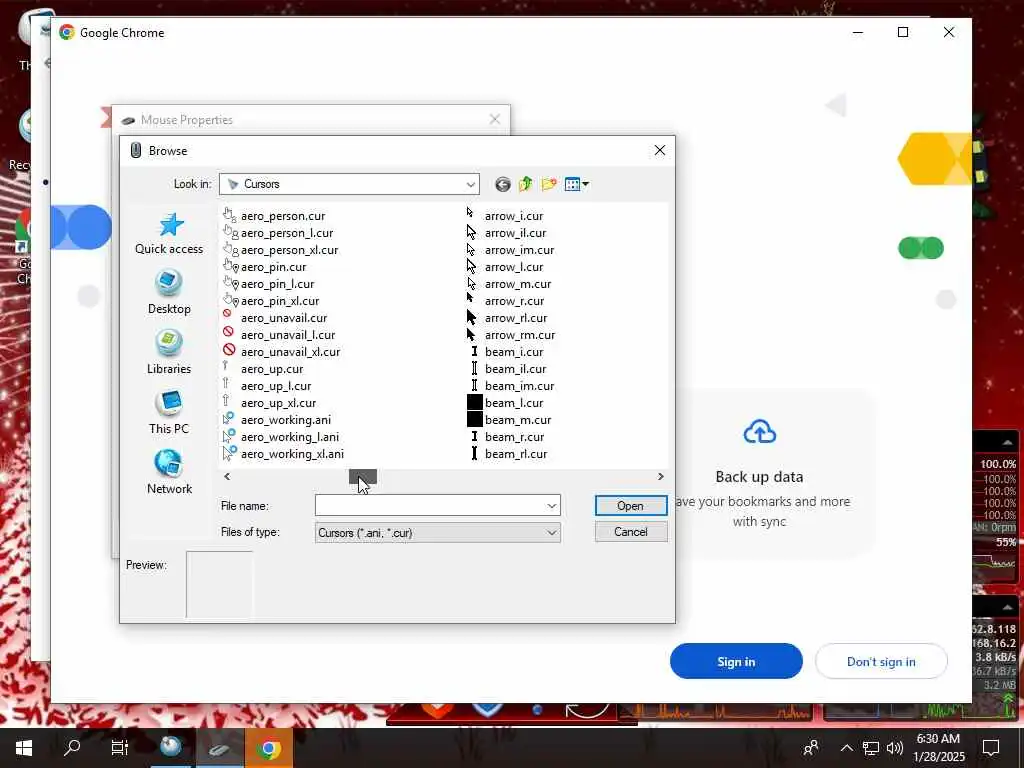Open the notification center icon
Image resolution: width=1024 pixels, height=768 pixels.
tap(991, 747)
